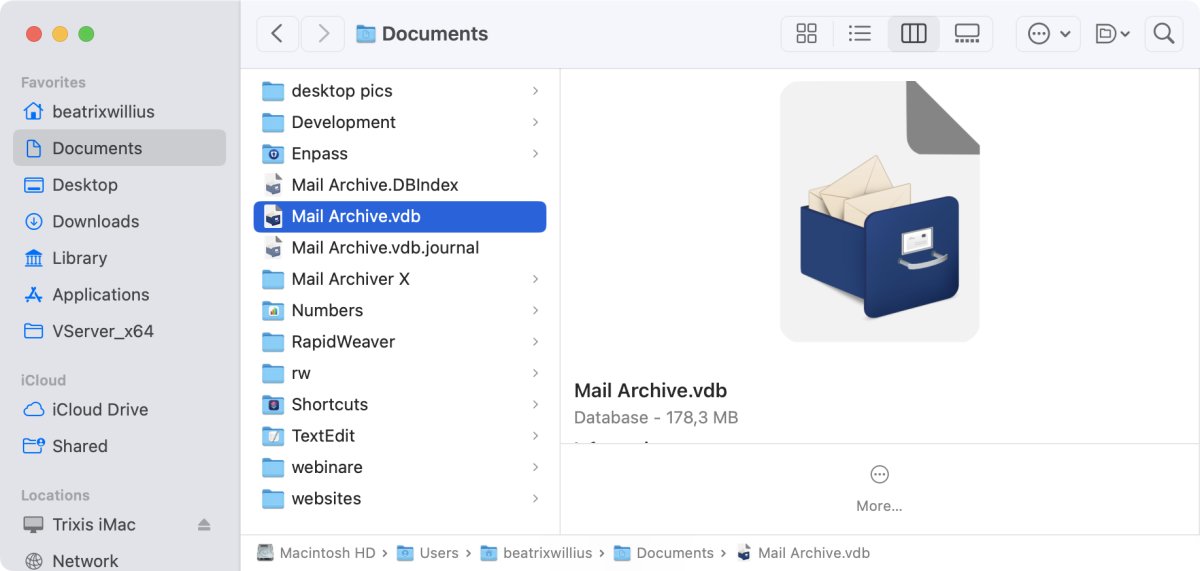
Task: Click the search magnifier icon
Action: (x=1163, y=34)
